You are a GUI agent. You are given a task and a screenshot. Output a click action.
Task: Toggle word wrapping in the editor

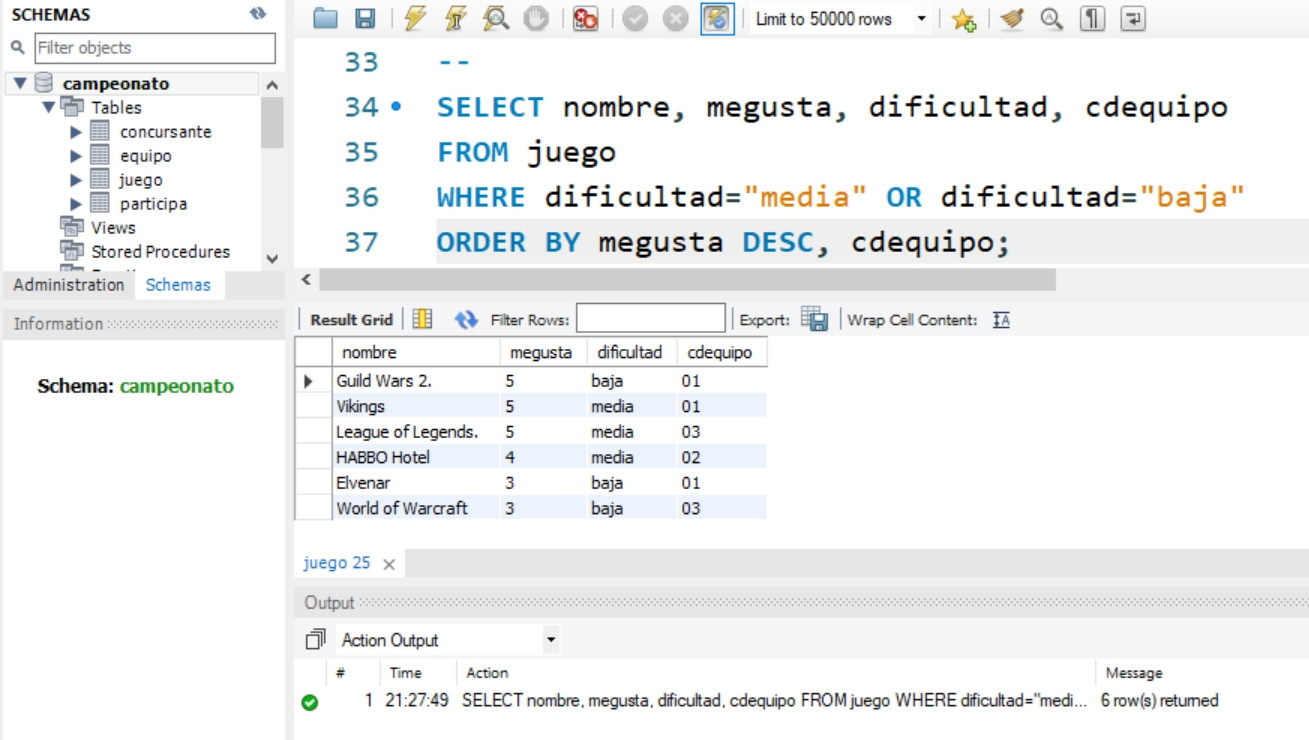(1133, 18)
